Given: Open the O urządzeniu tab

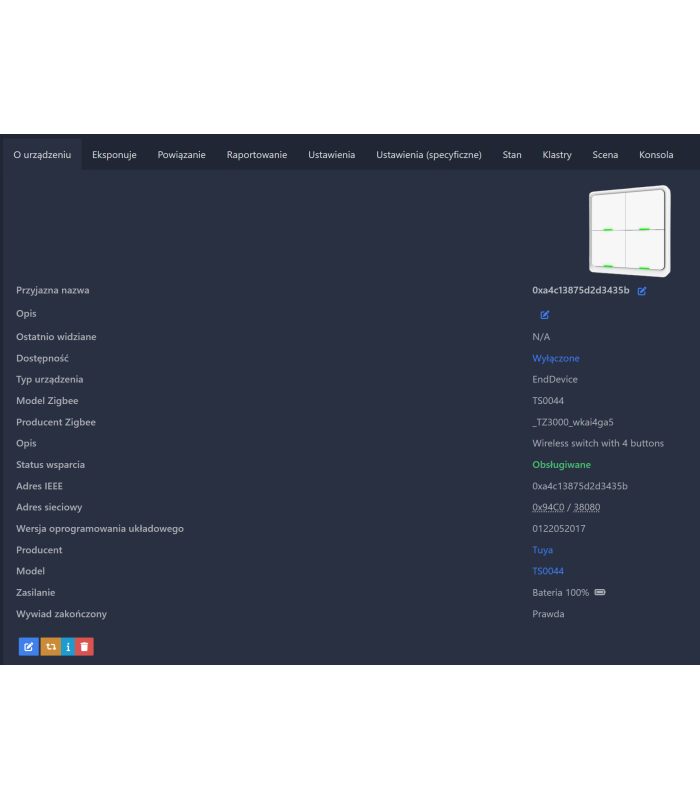Looking at the screenshot, I should [x=42, y=155].
